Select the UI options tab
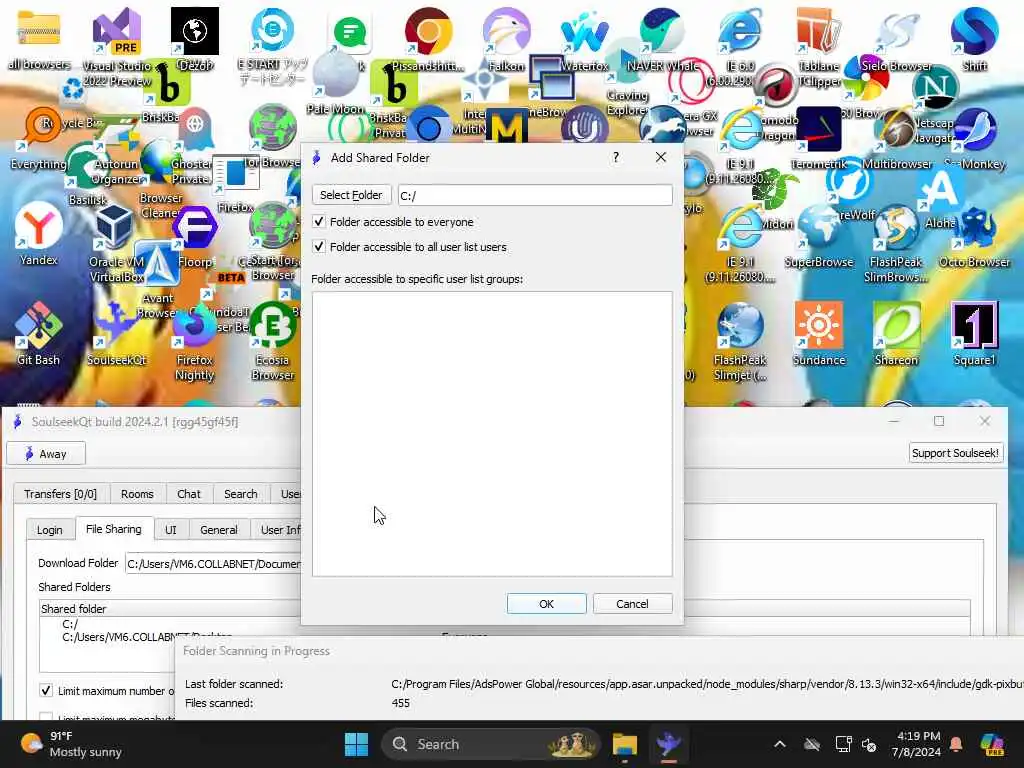Image resolution: width=1024 pixels, height=768 pixels. point(170,530)
